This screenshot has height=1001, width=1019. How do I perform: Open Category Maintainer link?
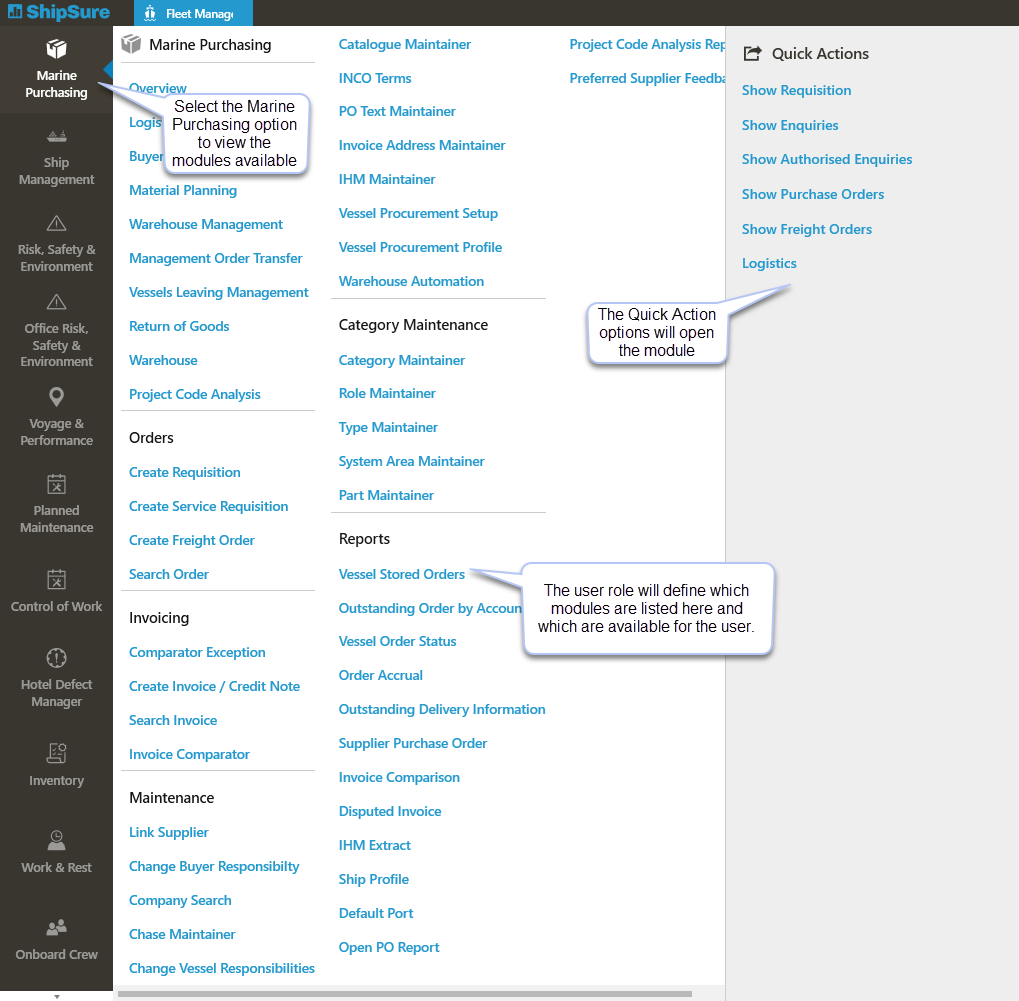pyautogui.click(x=401, y=361)
